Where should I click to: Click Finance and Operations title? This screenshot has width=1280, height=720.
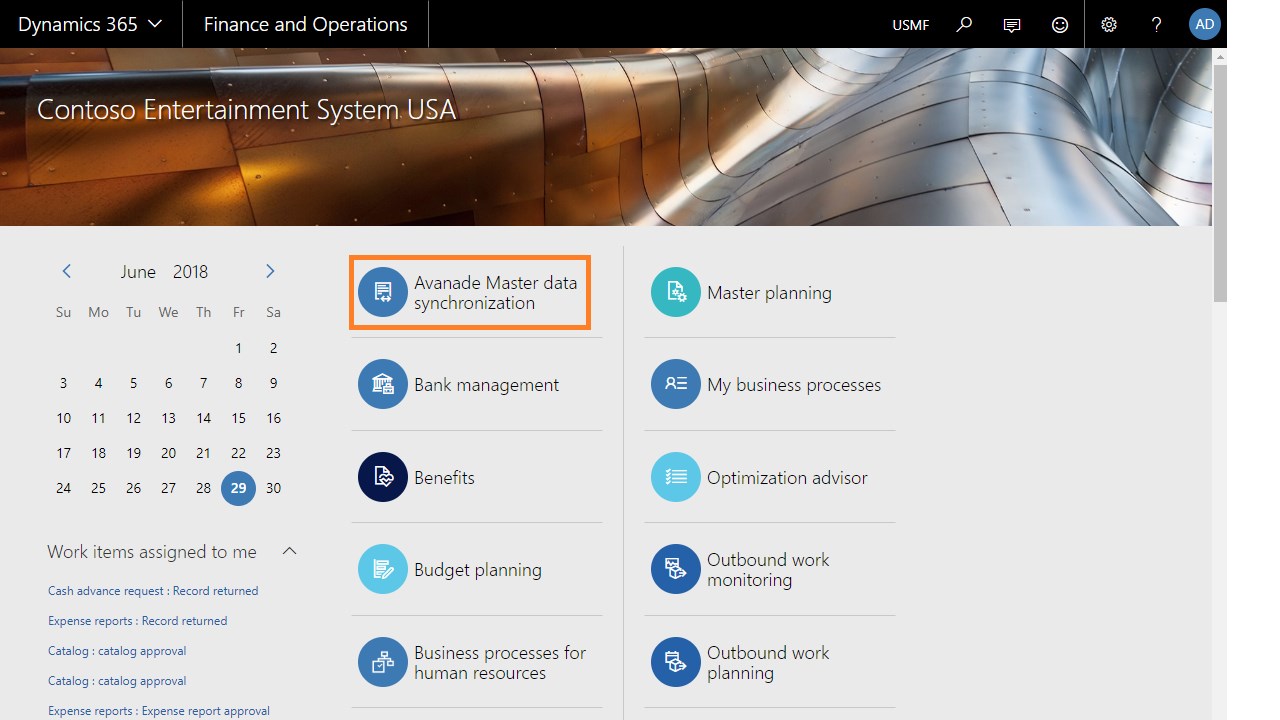coord(305,24)
